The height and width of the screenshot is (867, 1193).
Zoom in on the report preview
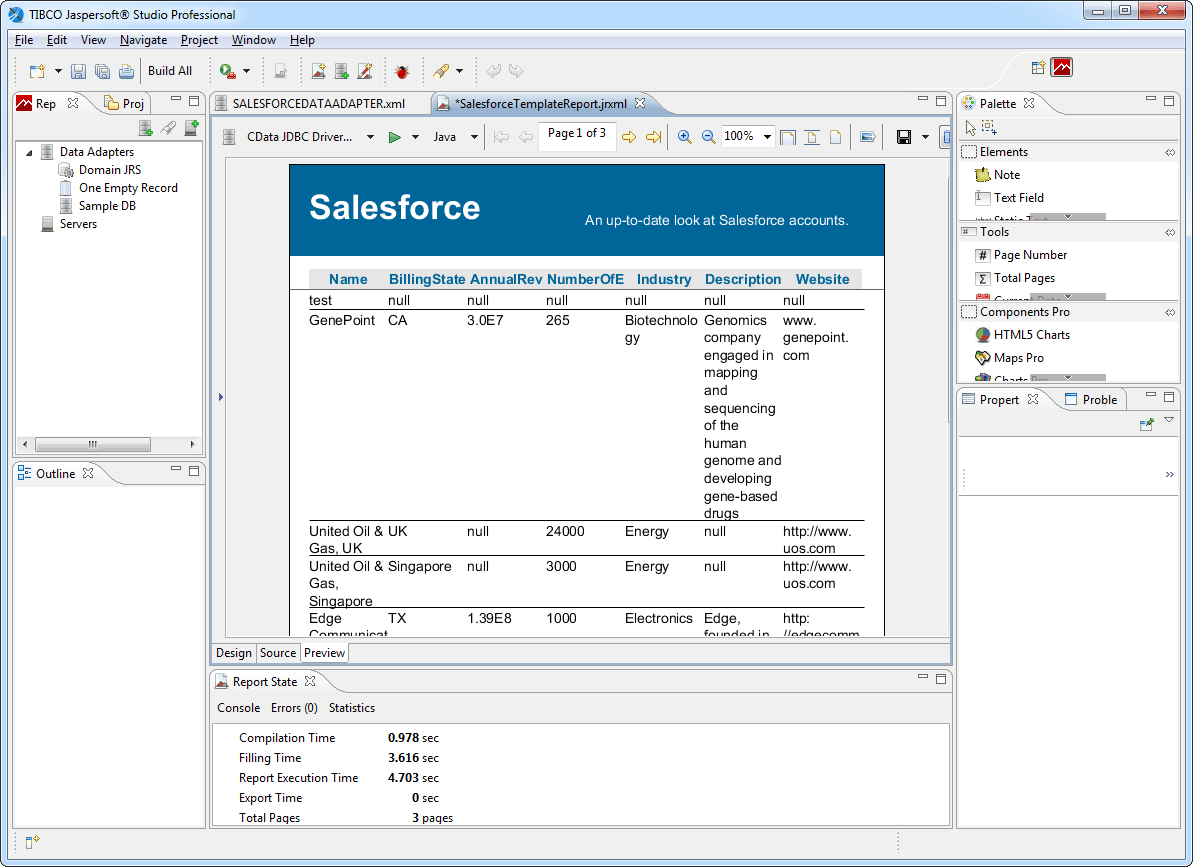(x=684, y=136)
